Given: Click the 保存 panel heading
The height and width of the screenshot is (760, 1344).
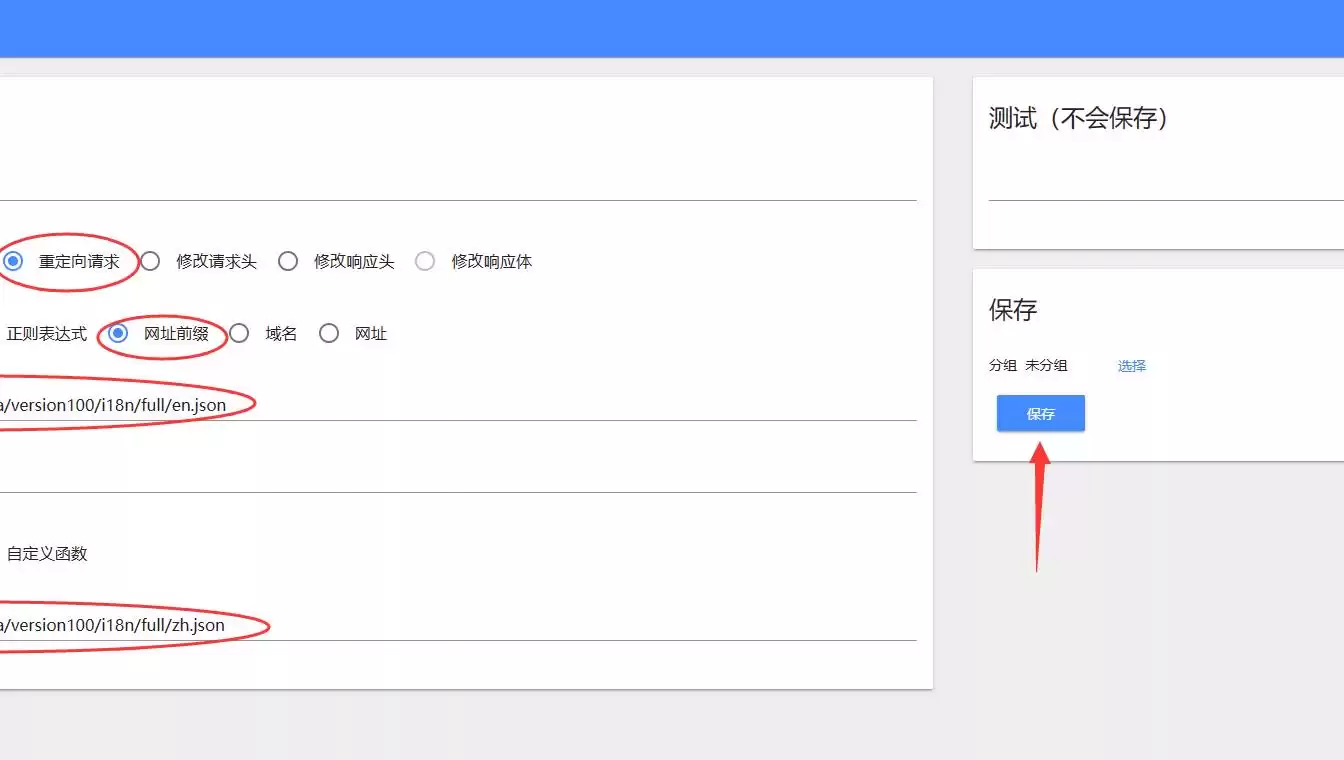Looking at the screenshot, I should coord(1013,310).
